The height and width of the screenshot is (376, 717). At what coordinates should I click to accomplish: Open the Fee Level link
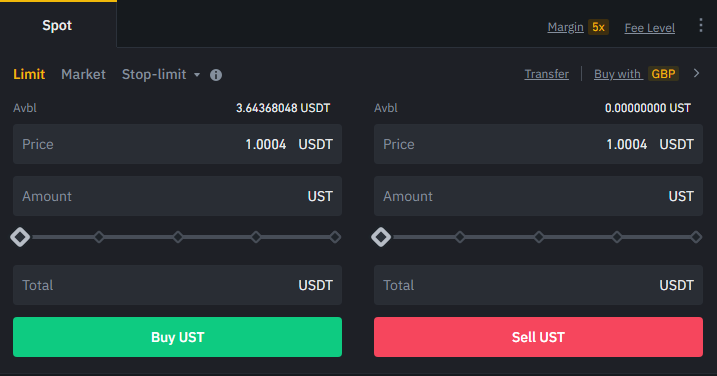[649, 28]
